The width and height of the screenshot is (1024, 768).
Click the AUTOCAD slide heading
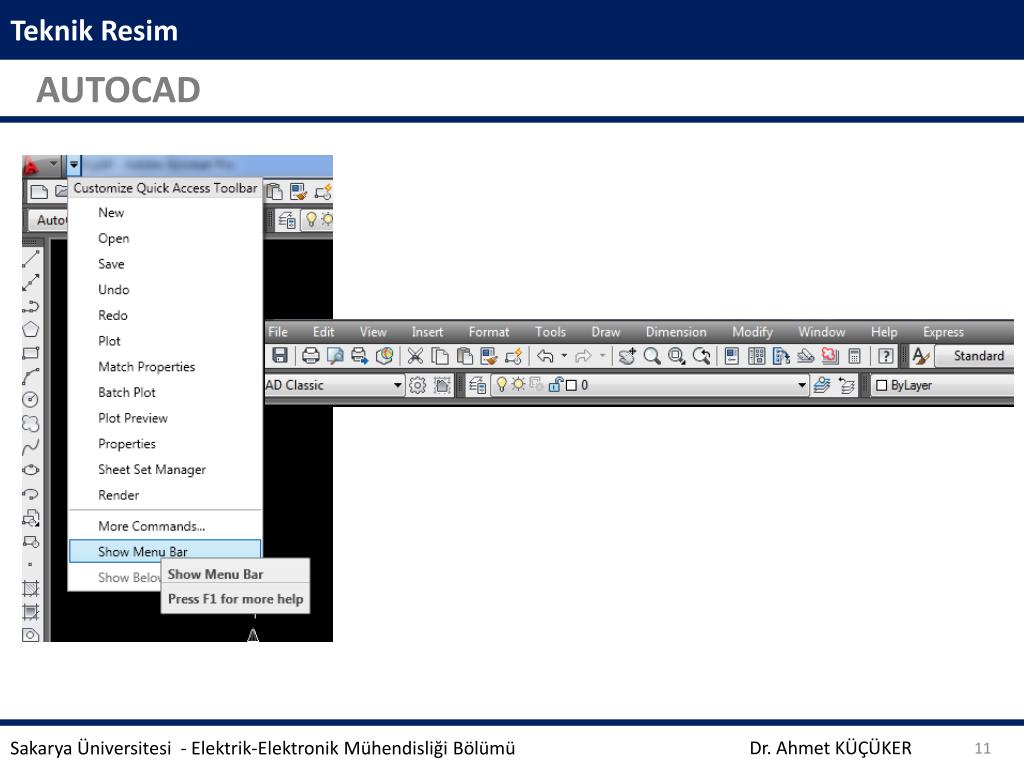[118, 89]
